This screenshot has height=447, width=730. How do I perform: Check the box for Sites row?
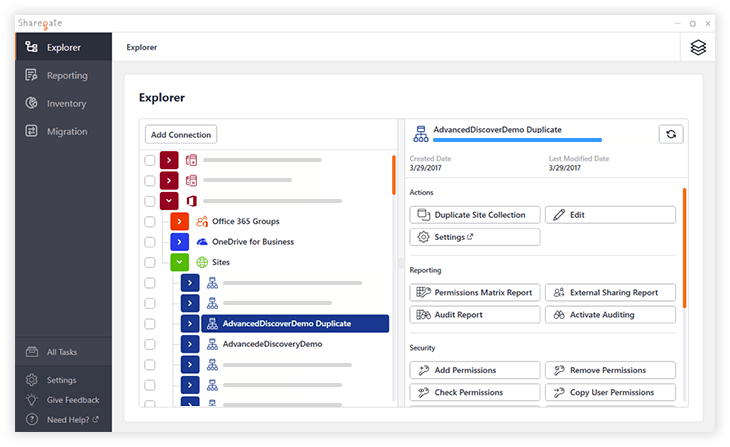149,263
